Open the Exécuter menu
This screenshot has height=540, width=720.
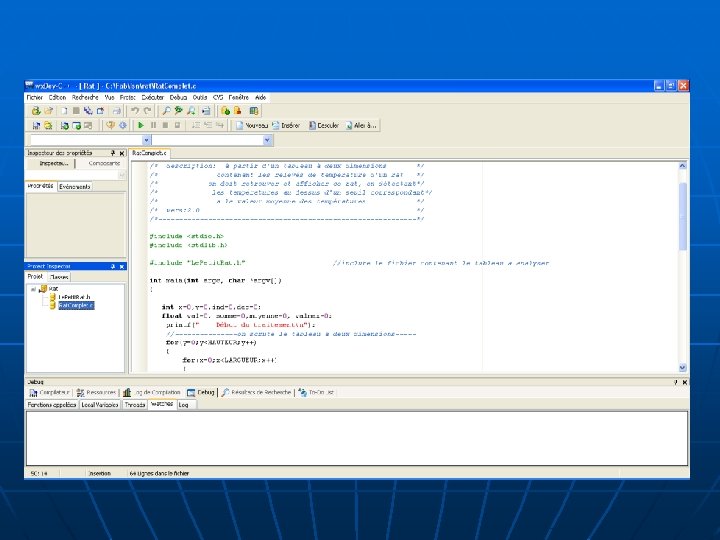153,98
